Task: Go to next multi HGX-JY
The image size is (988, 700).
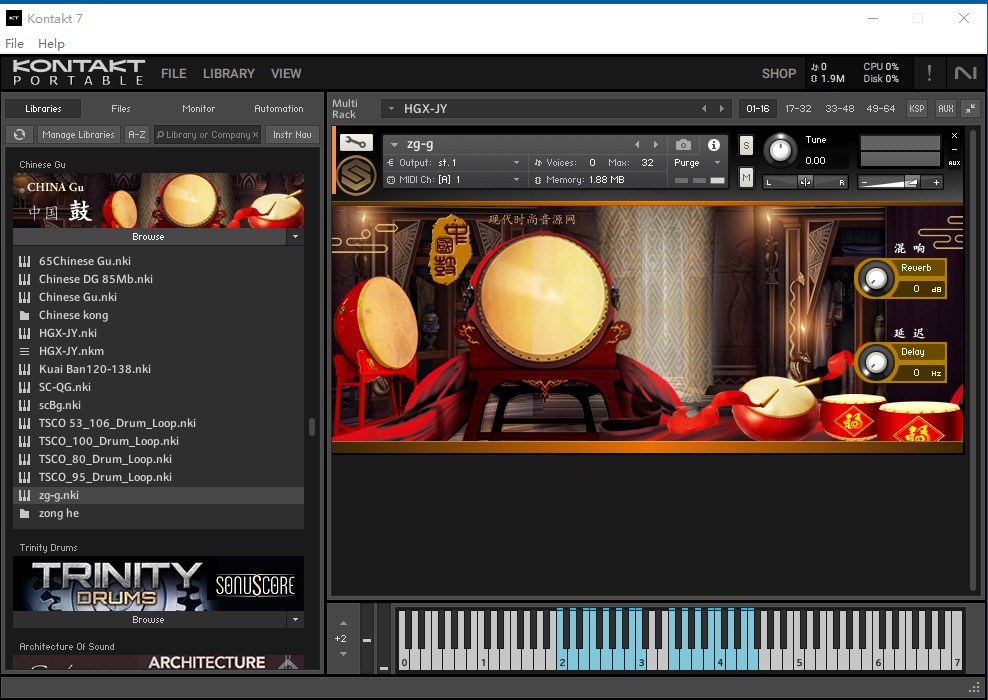Action: point(721,108)
